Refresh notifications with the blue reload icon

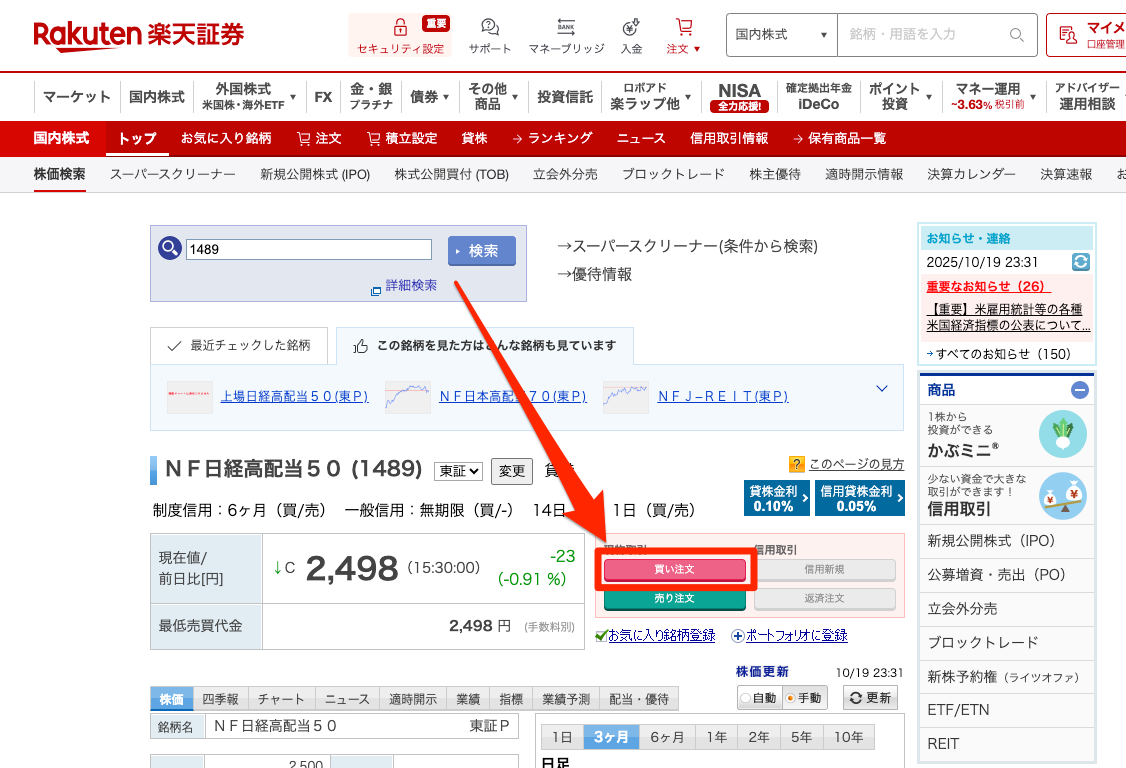tap(1080, 262)
